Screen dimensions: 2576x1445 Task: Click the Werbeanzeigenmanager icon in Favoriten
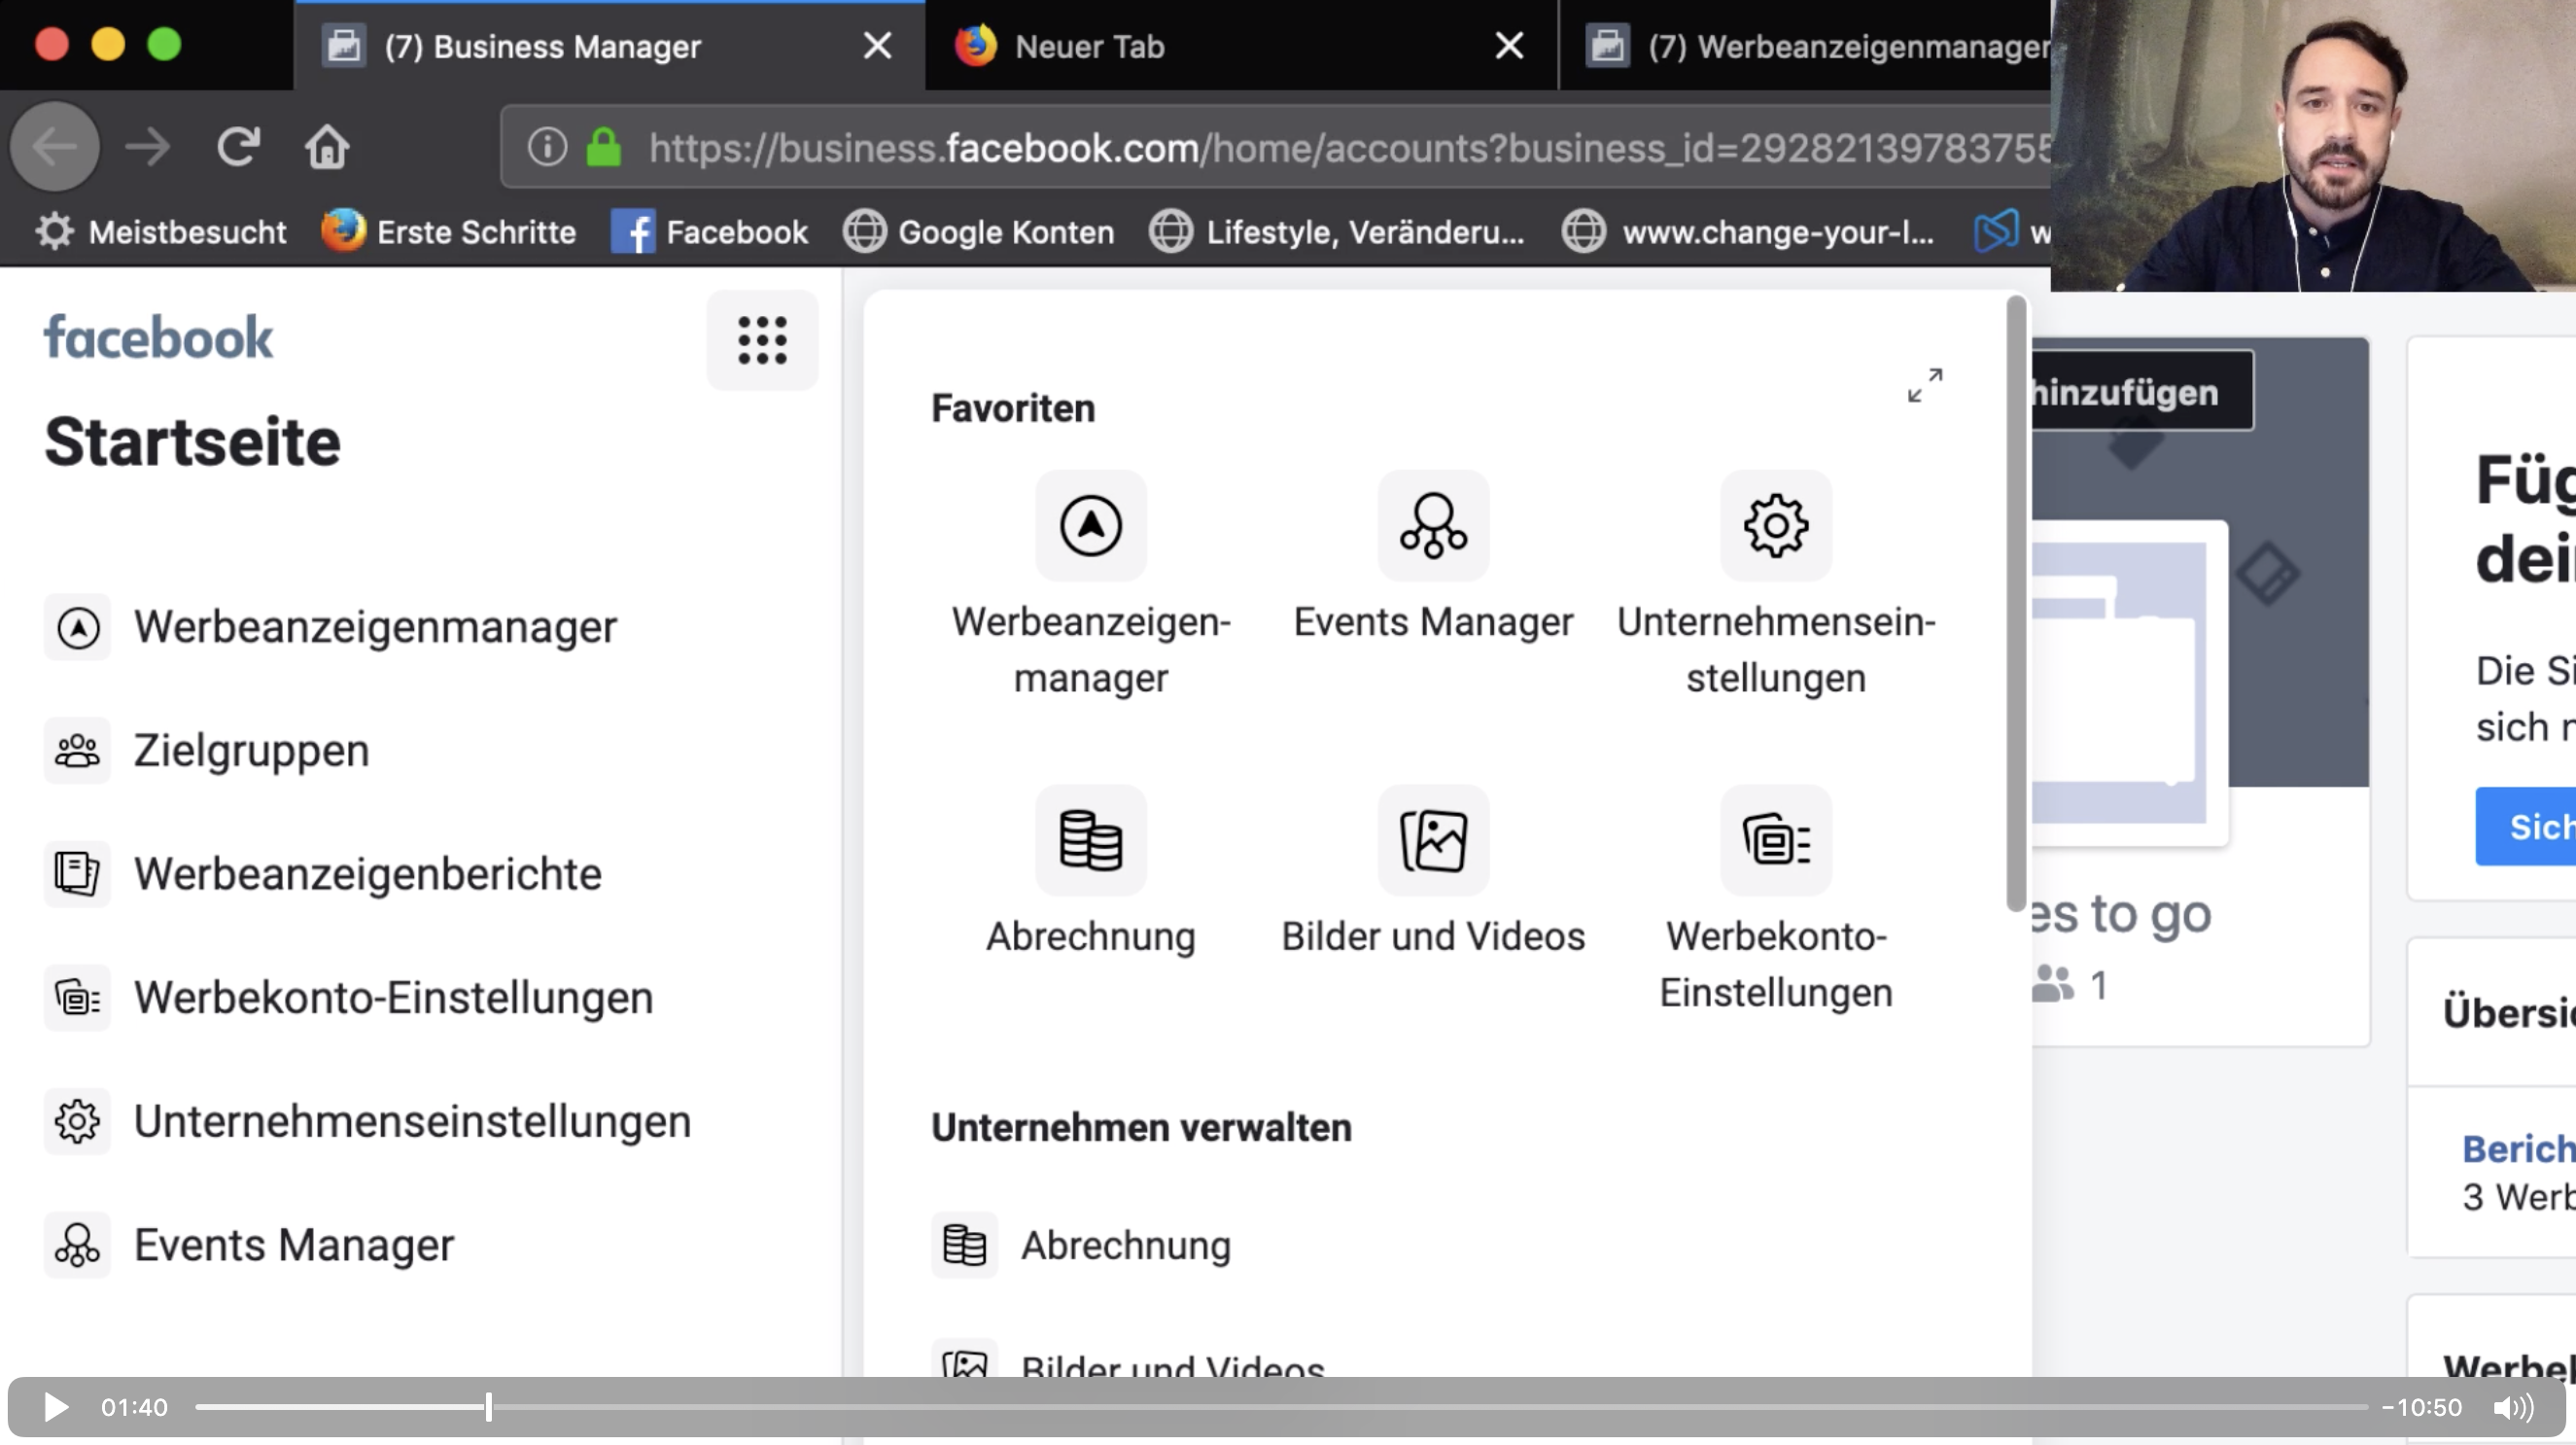tap(1091, 526)
